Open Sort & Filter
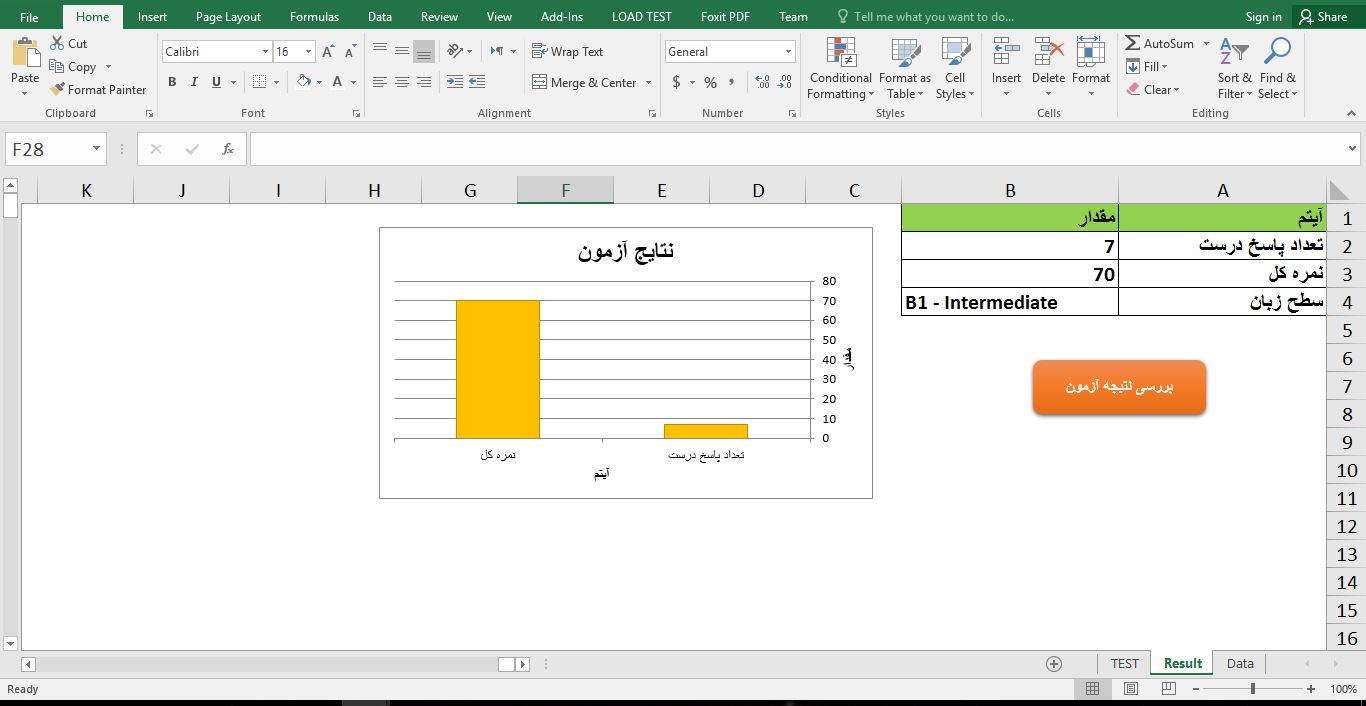 point(1235,68)
